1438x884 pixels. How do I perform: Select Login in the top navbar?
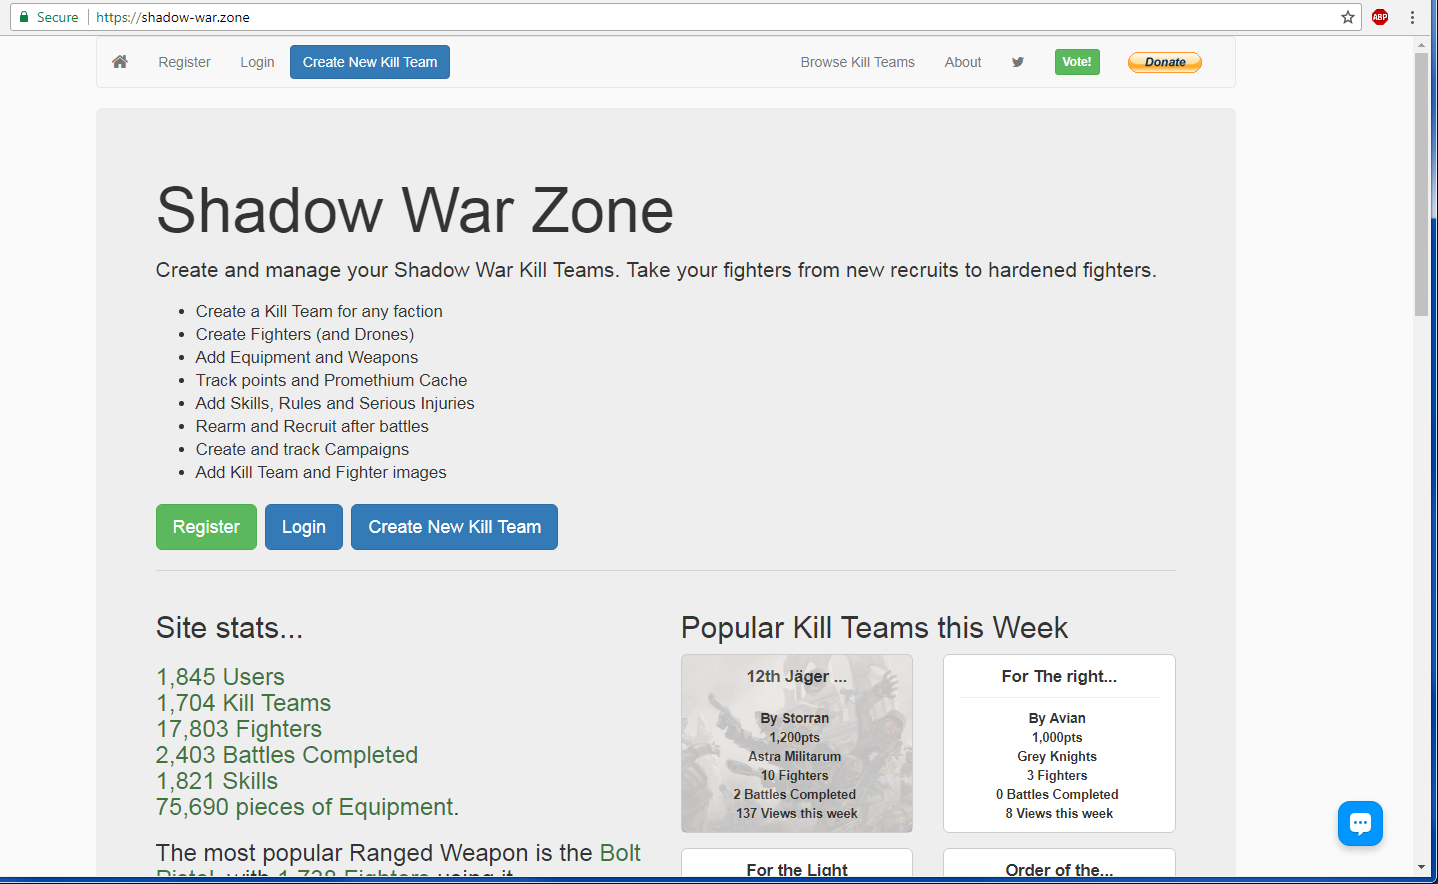257,62
